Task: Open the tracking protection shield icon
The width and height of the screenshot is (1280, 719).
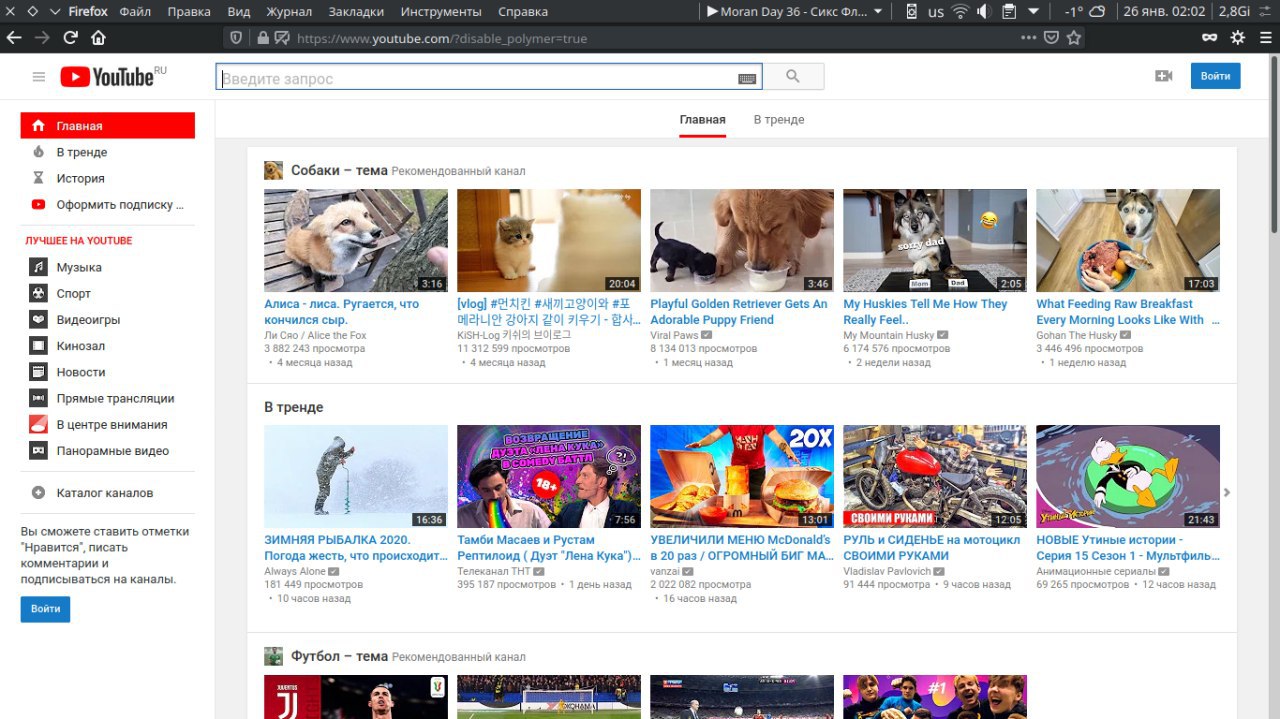Action: 237,38
